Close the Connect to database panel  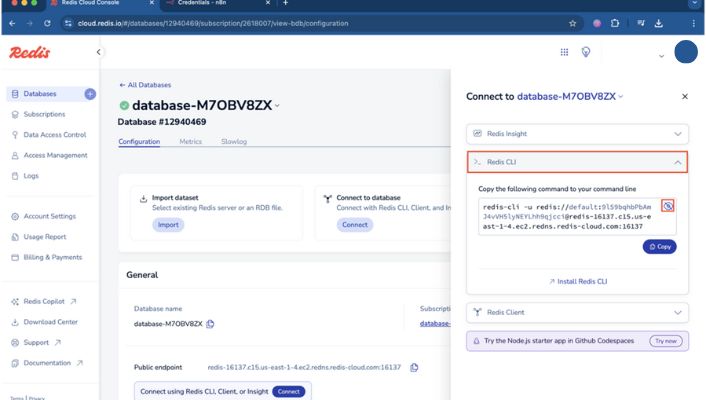click(685, 97)
